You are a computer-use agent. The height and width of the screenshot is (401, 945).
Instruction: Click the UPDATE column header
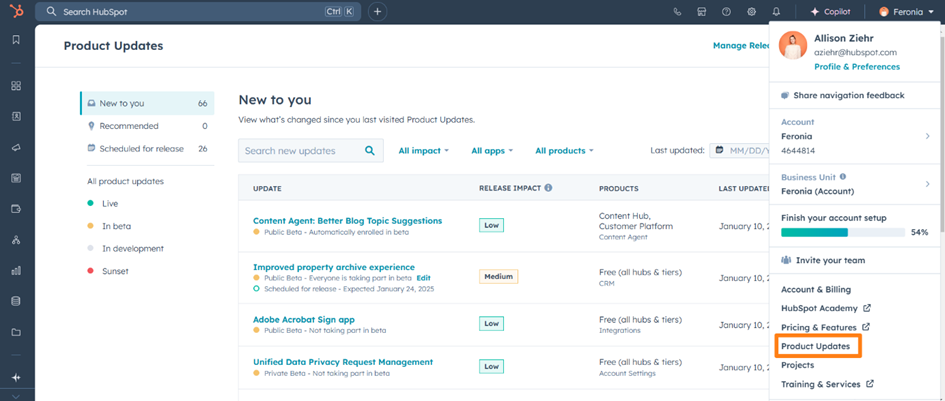[267, 189]
